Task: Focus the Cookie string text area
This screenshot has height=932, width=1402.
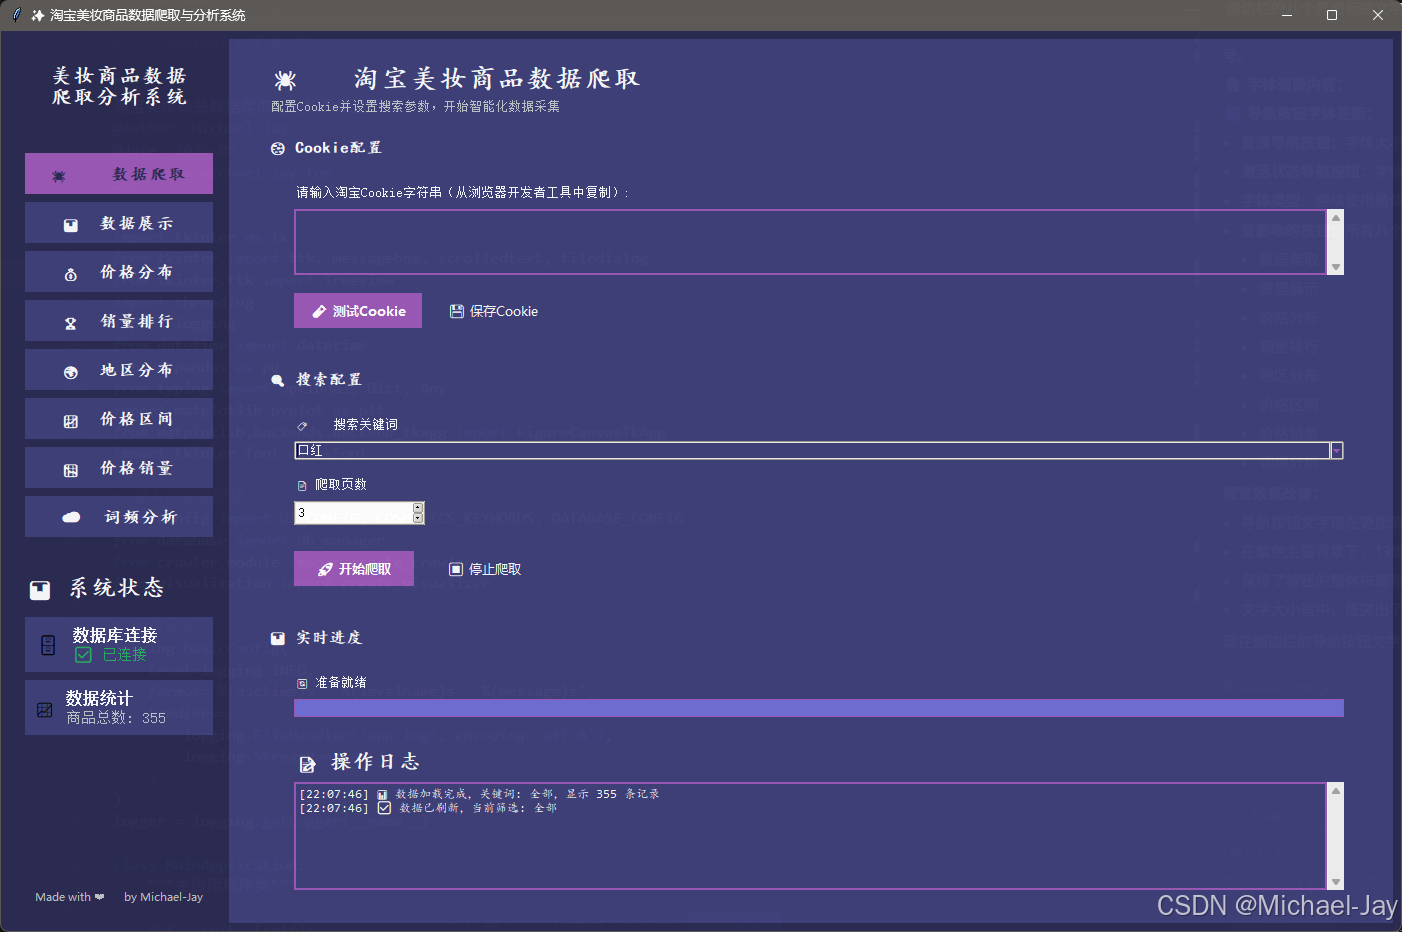Action: (x=811, y=242)
